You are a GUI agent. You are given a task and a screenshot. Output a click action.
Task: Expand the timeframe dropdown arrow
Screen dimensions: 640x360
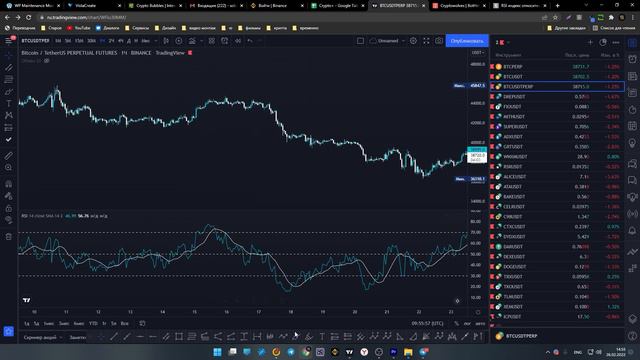pos(156,41)
